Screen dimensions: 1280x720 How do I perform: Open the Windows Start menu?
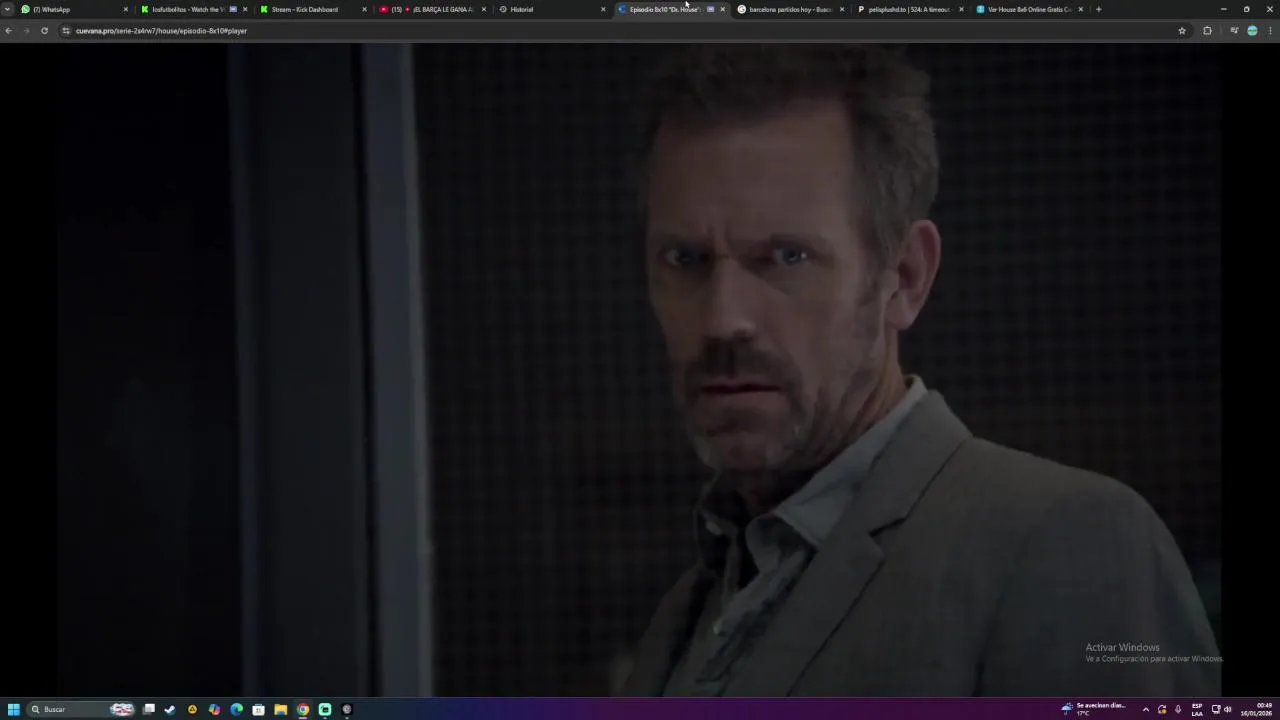pos(14,709)
